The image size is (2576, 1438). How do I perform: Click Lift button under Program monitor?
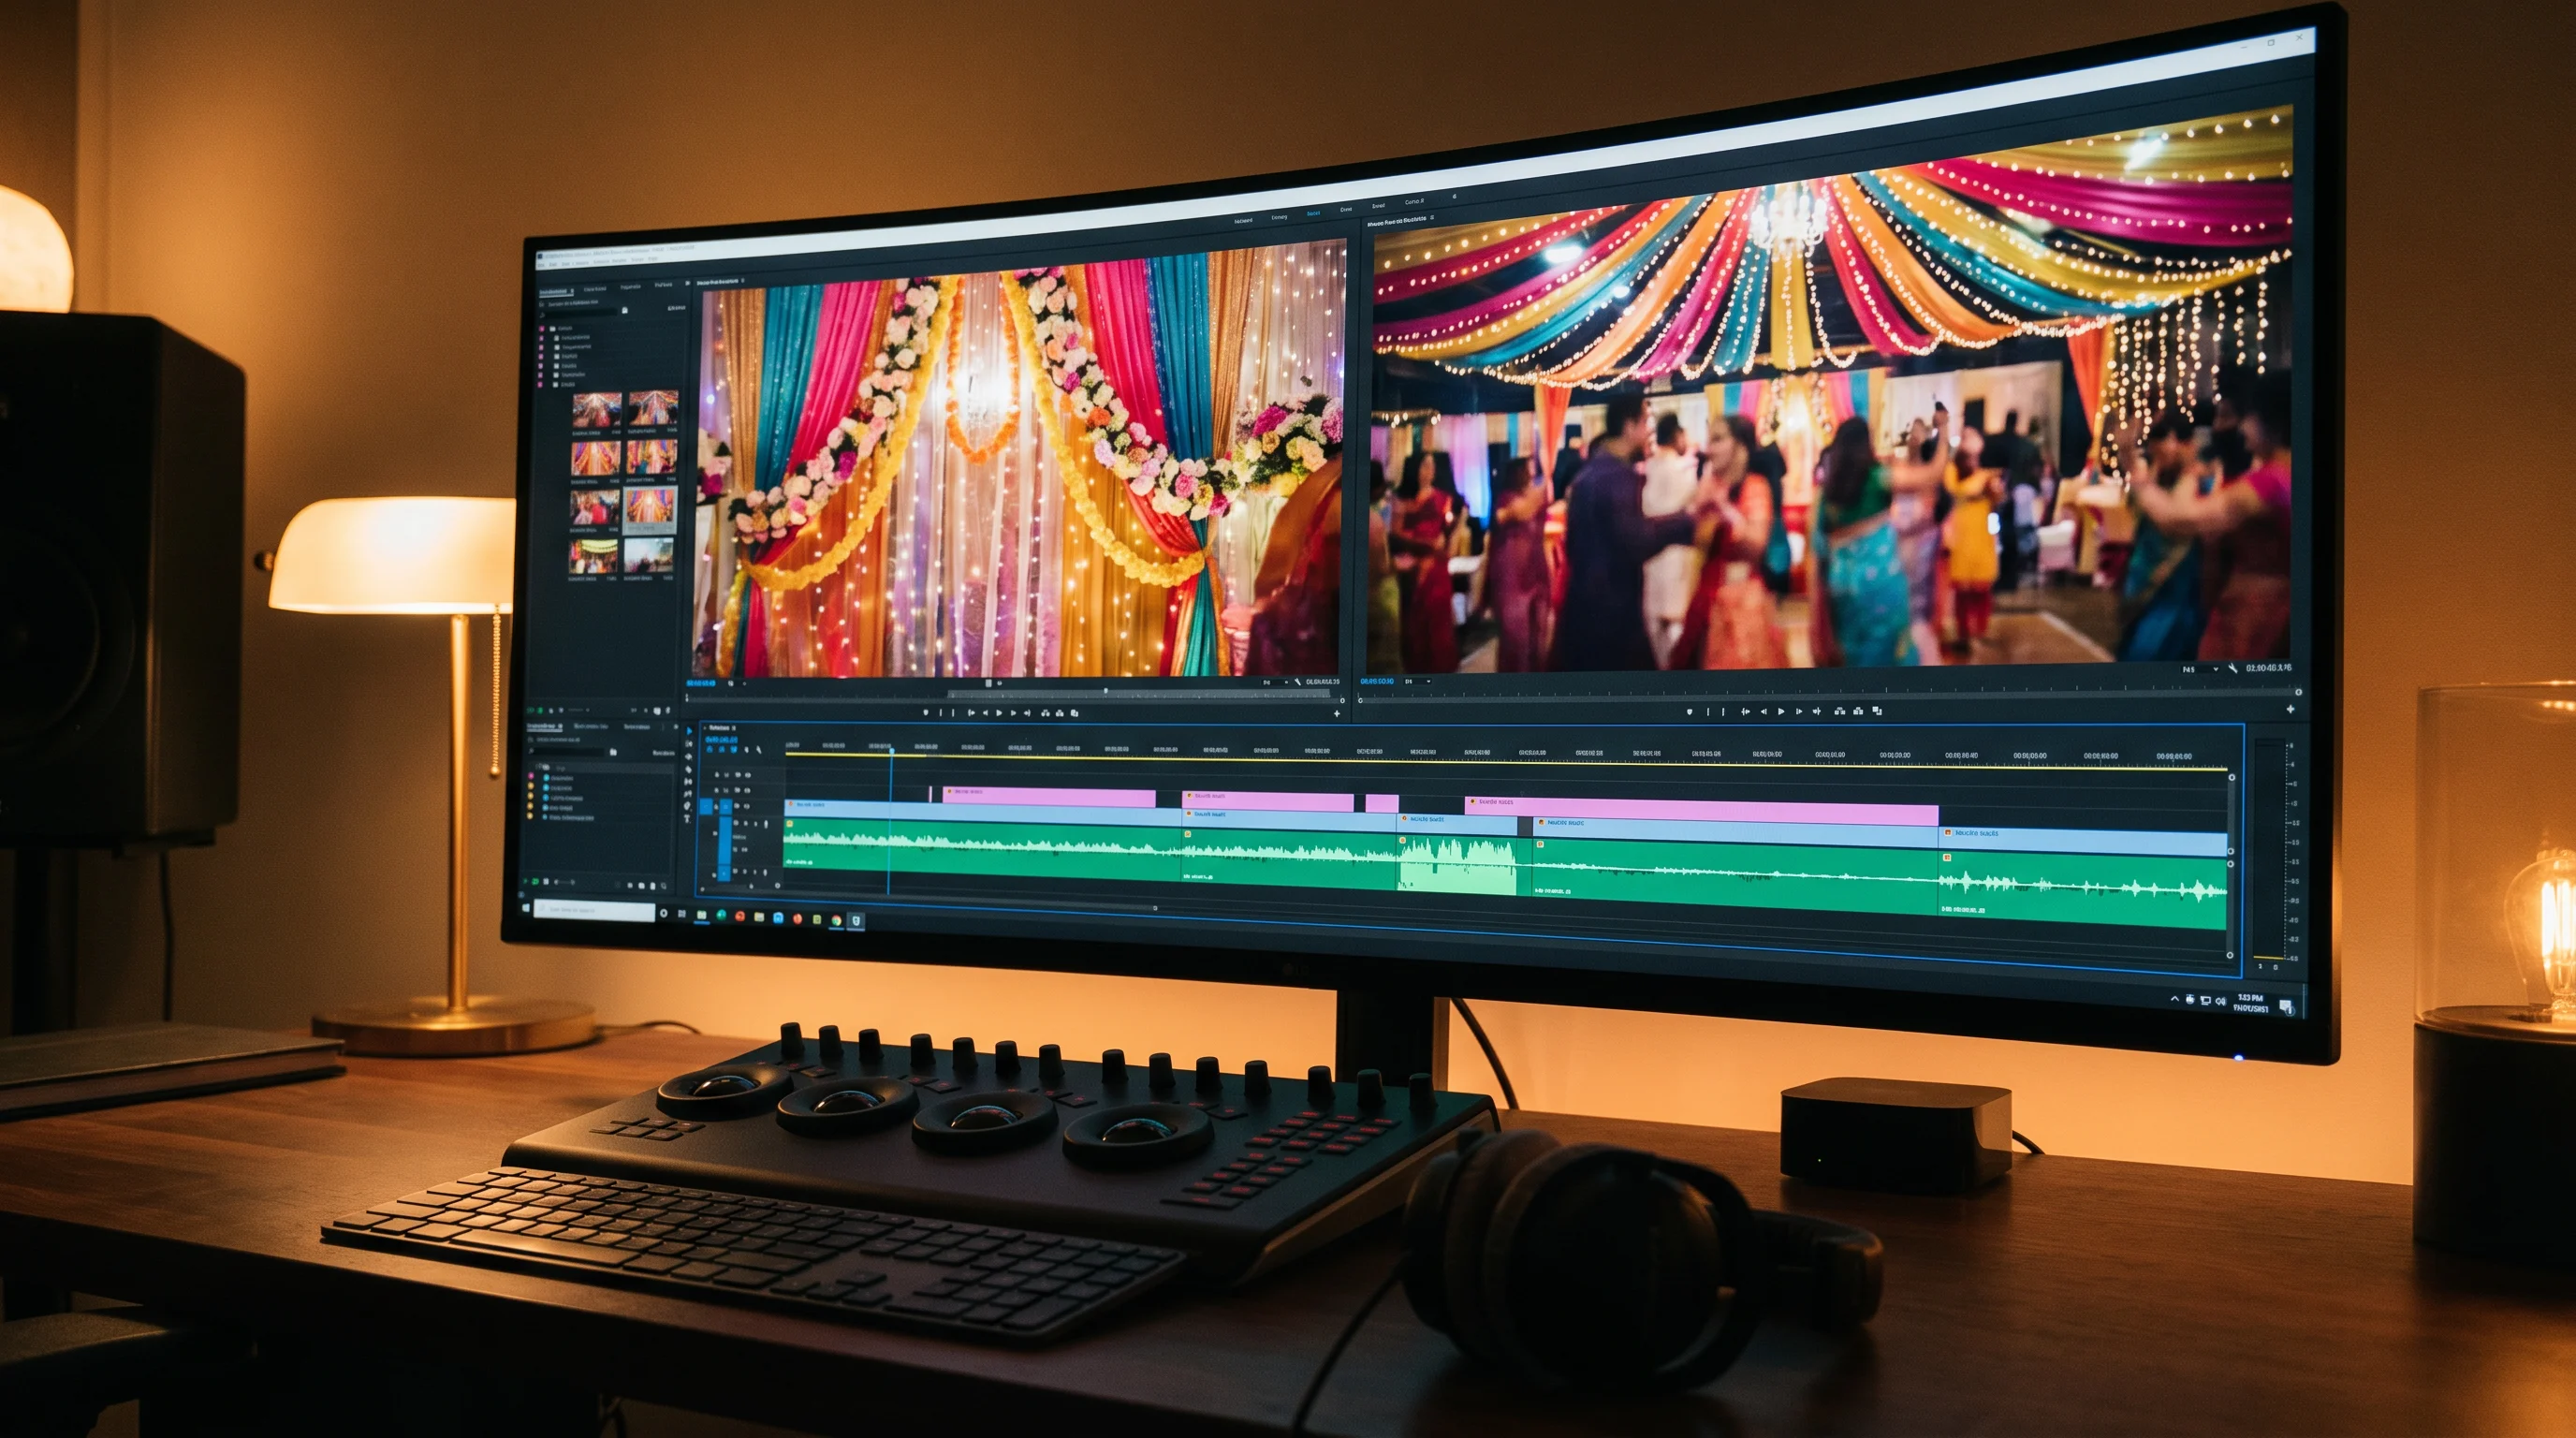click(x=1840, y=712)
